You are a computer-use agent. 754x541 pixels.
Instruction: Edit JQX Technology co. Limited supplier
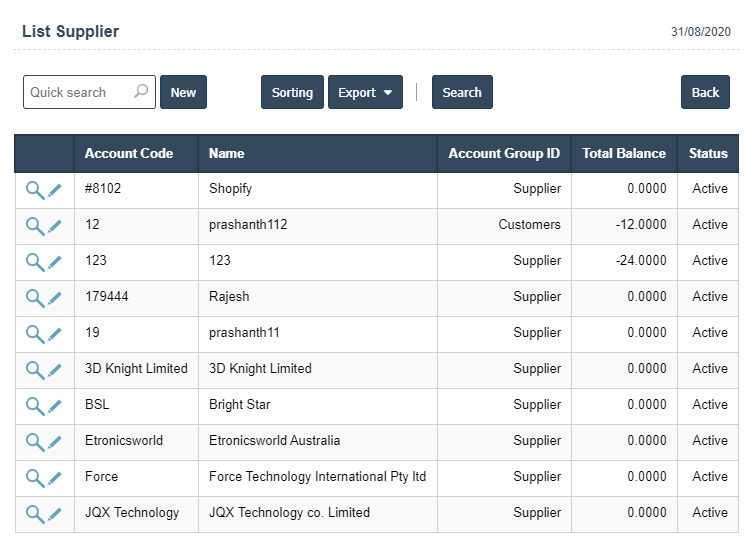click(x=55, y=513)
